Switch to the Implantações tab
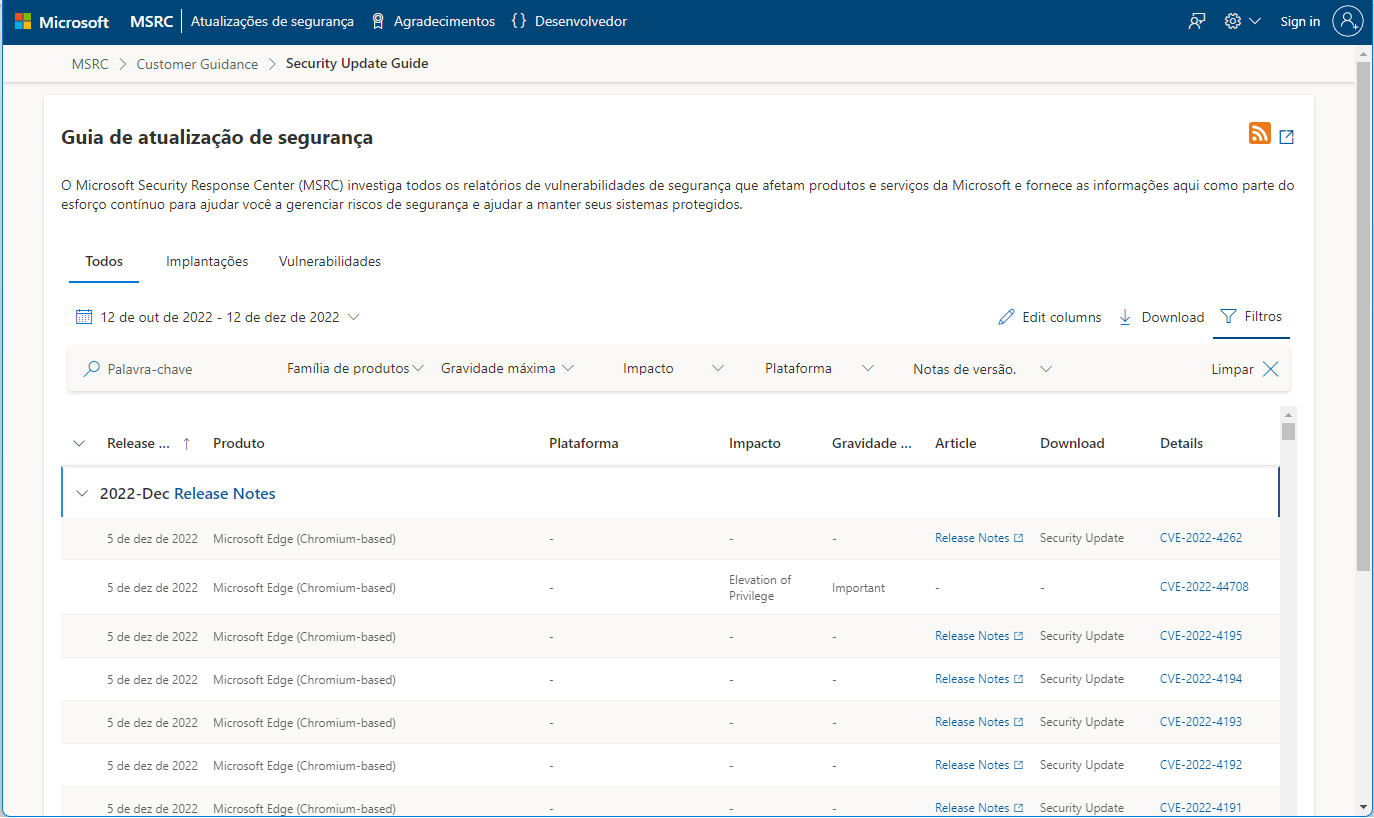Image resolution: width=1374 pixels, height=818 pixels. (x=207, y=262)
